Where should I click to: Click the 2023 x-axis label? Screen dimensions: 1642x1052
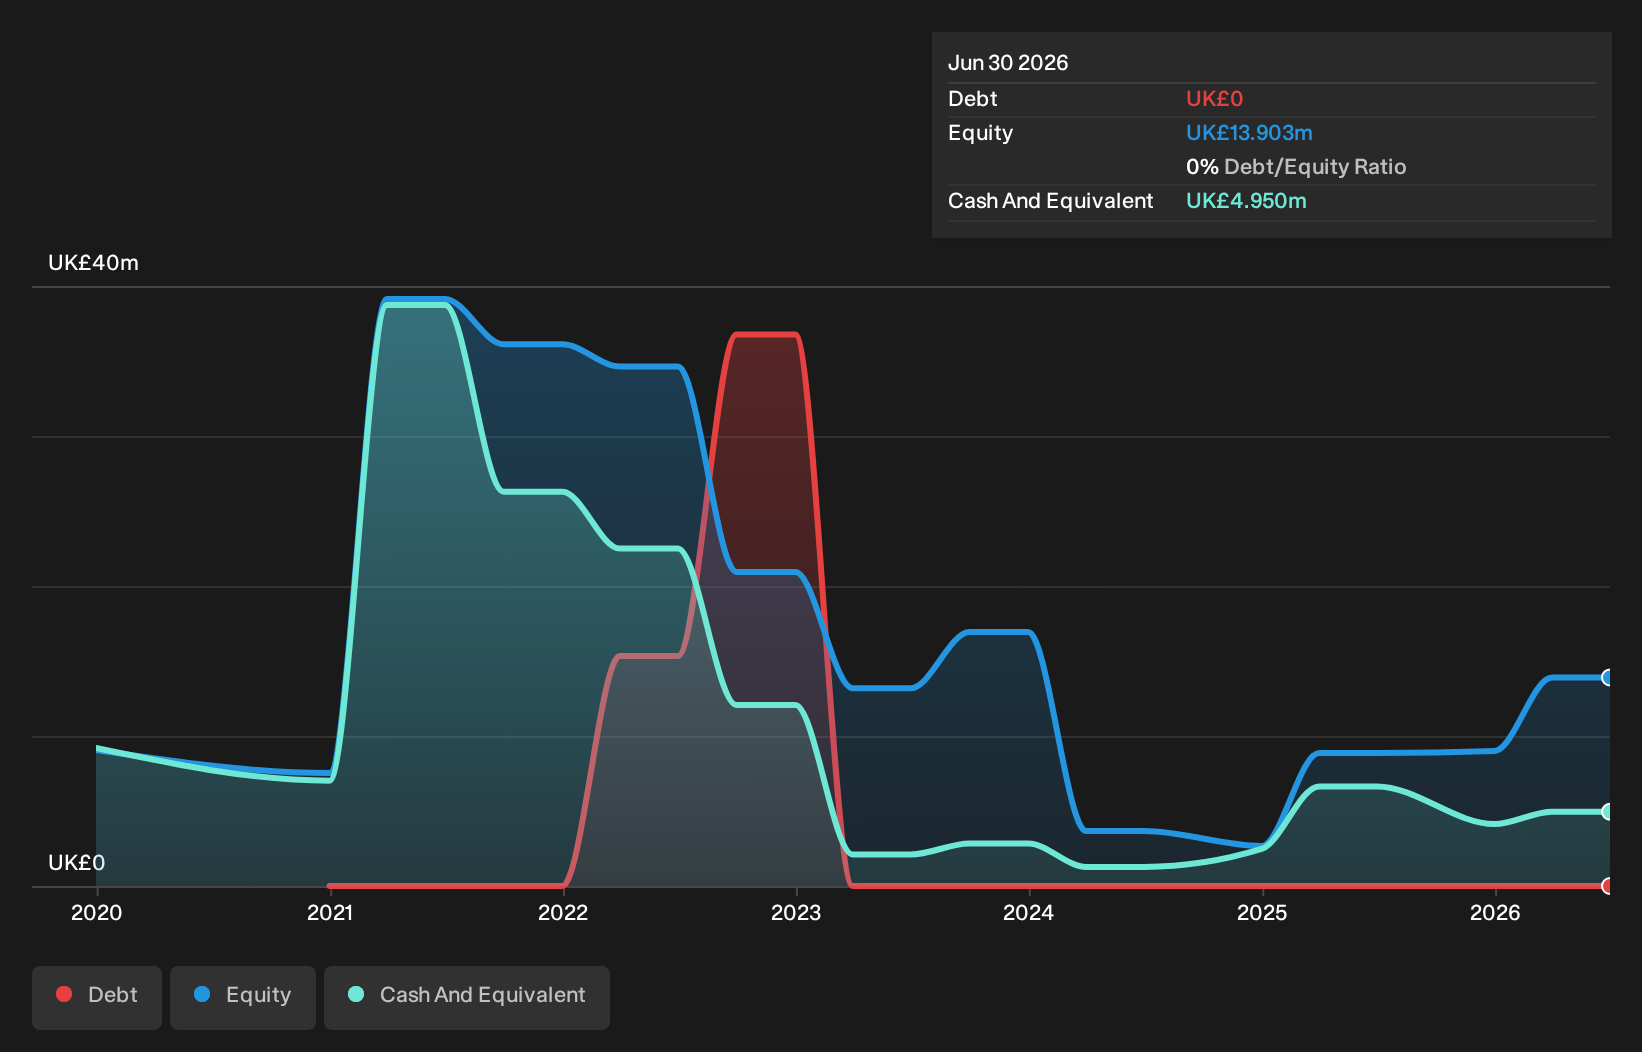(796, 913)
